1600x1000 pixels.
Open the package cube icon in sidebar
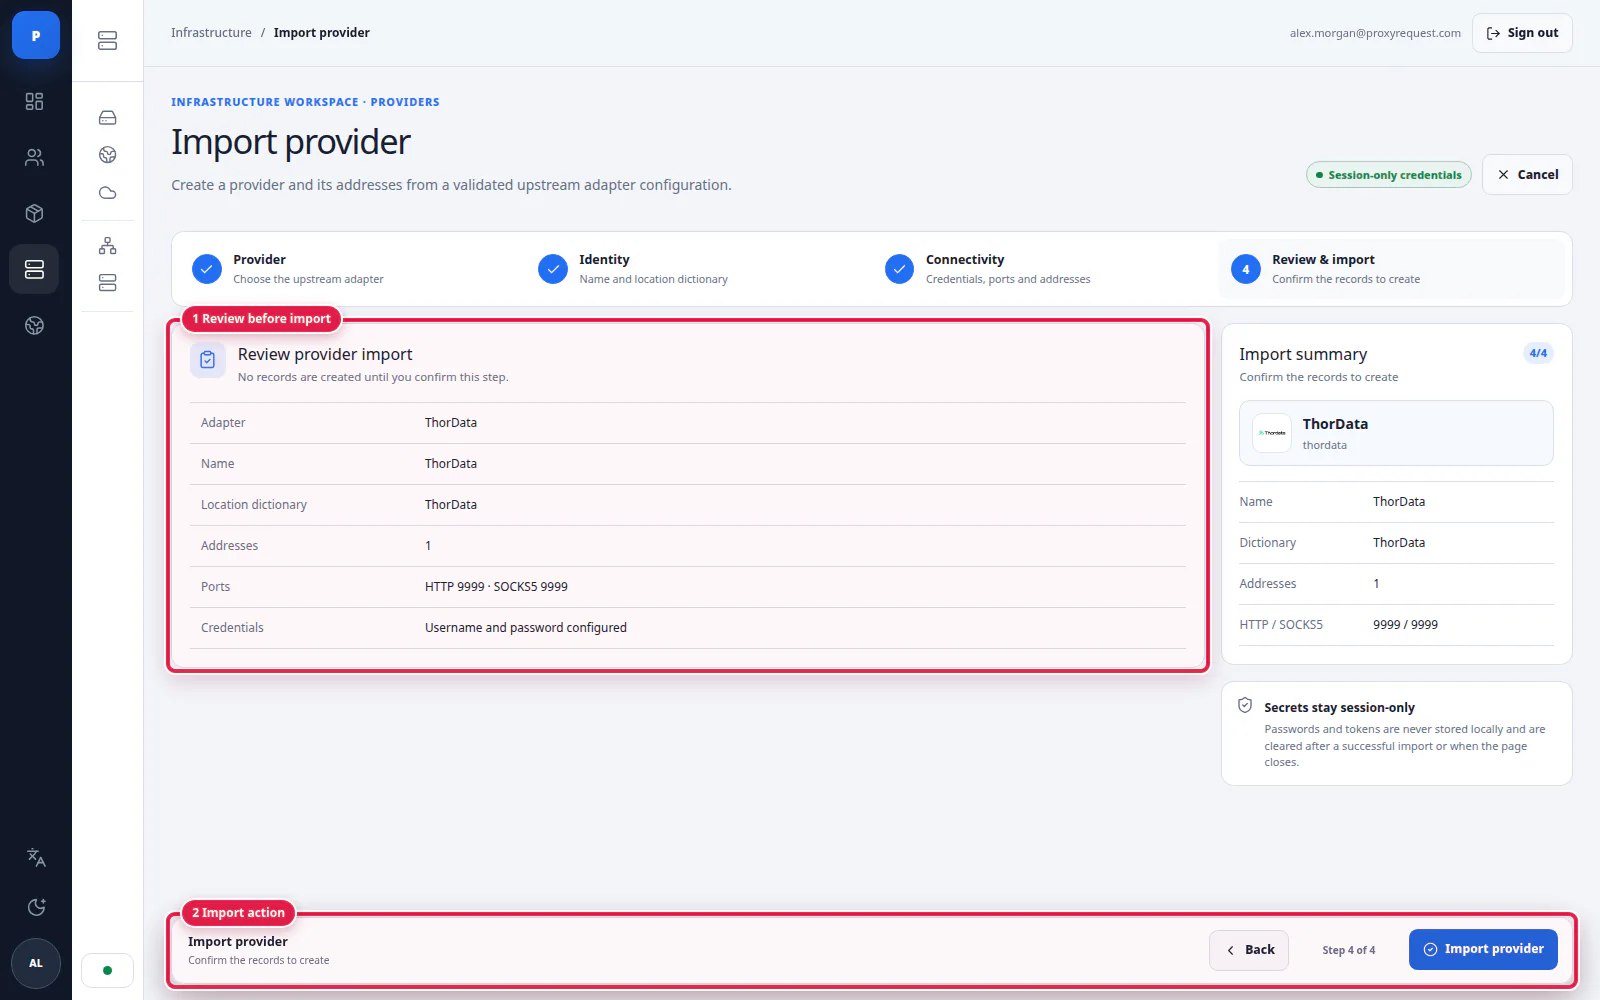click(x=35, y=213)
